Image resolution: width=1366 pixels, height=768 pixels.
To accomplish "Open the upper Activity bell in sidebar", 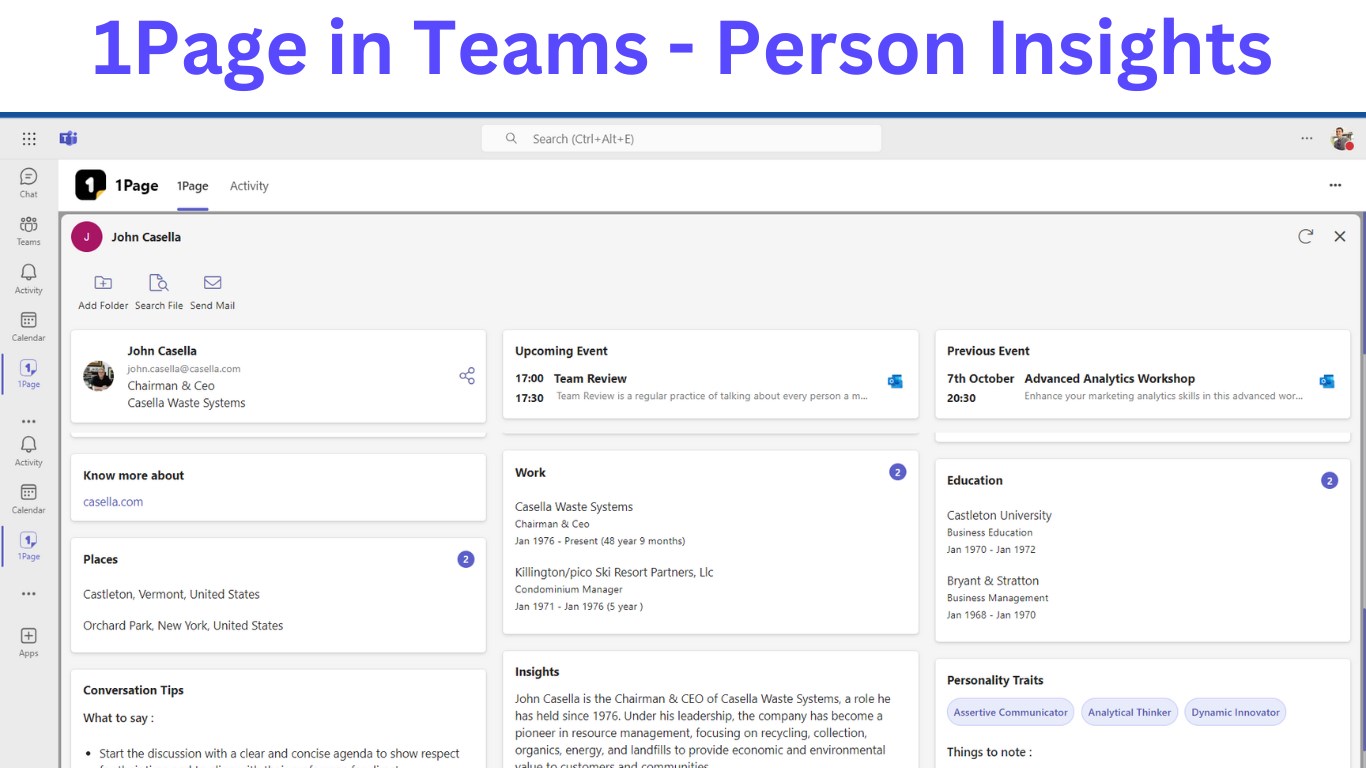I will point(29,278).
